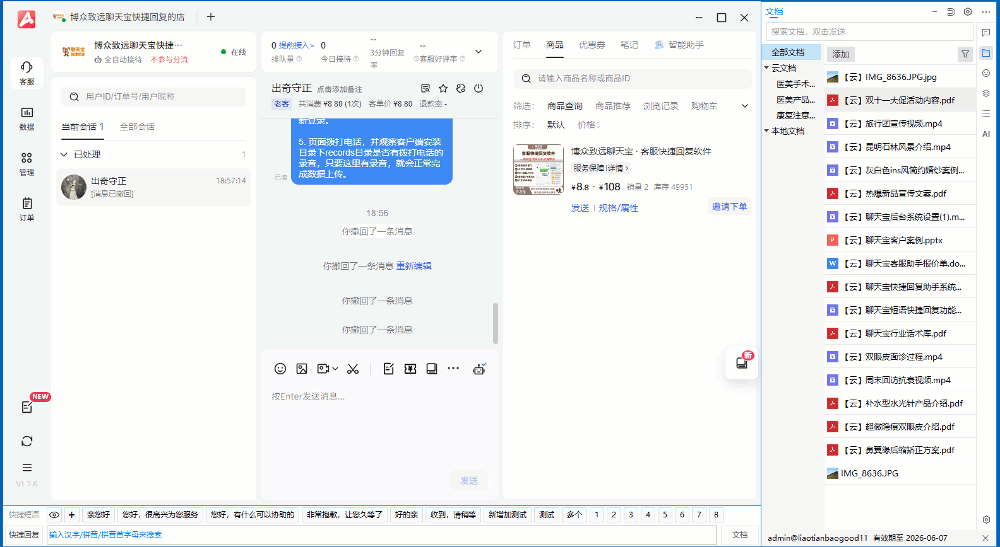Click the send image icon
The height and width of the screenshot is (547, 1000).
pyautogui.click(x=302, y=368)
